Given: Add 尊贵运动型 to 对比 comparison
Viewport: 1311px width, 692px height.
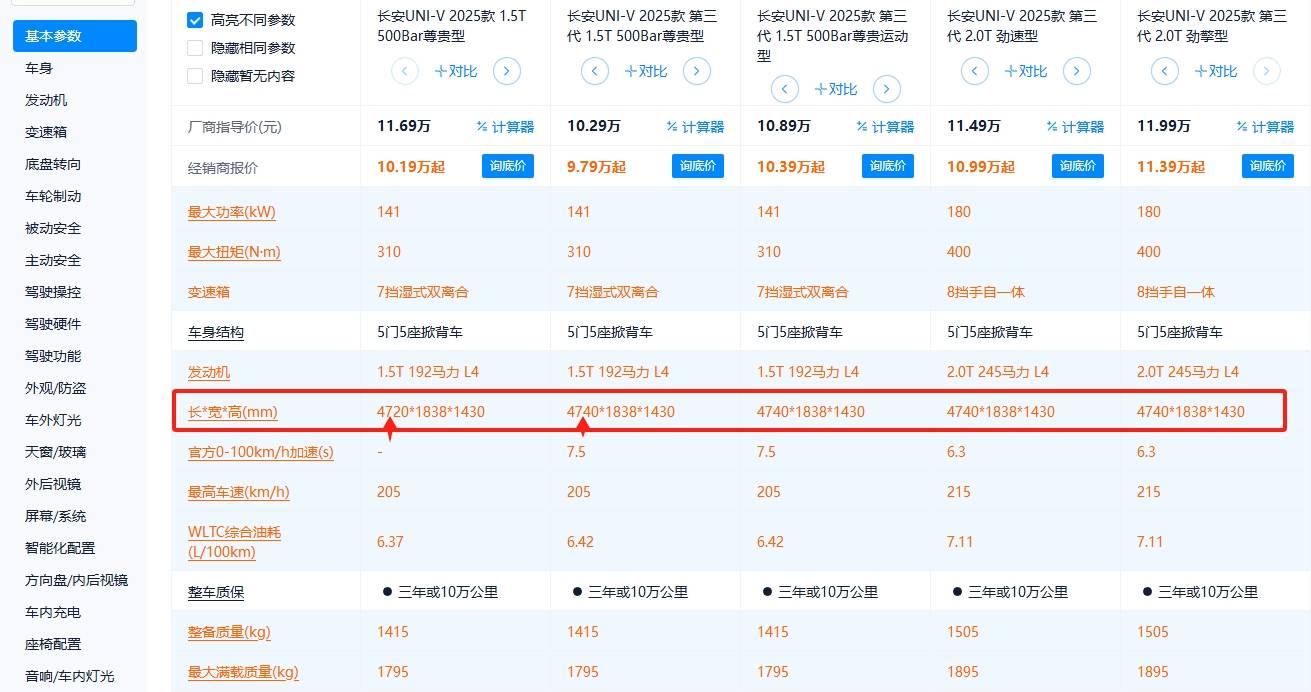Looking at the screenshot, I should [x=836, y=89].
